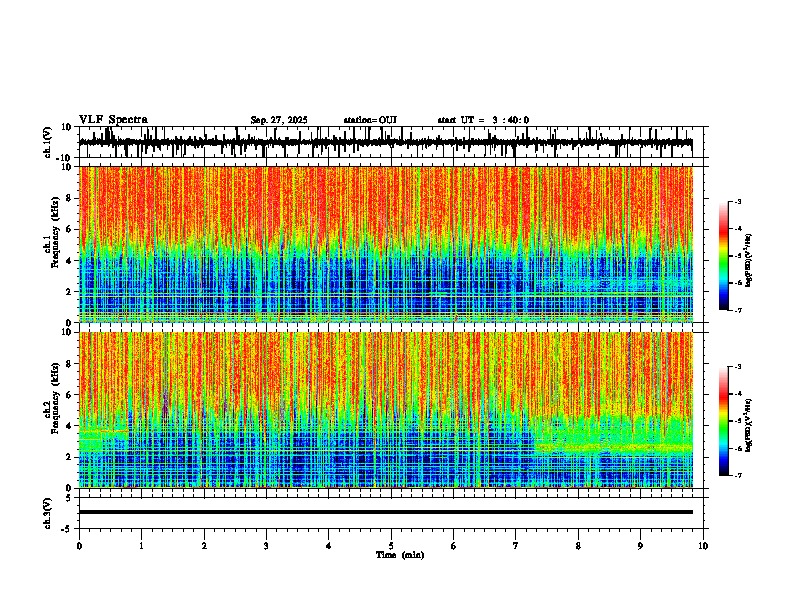The width and height of the screenshot is (792, 612).
Task: Click the "5" tick on ch.3(V) axis
Action: click(70, 498)
